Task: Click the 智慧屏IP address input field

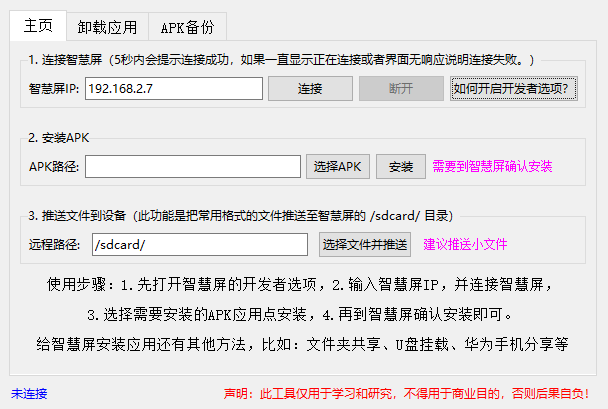Action: (x=173, y=88)
